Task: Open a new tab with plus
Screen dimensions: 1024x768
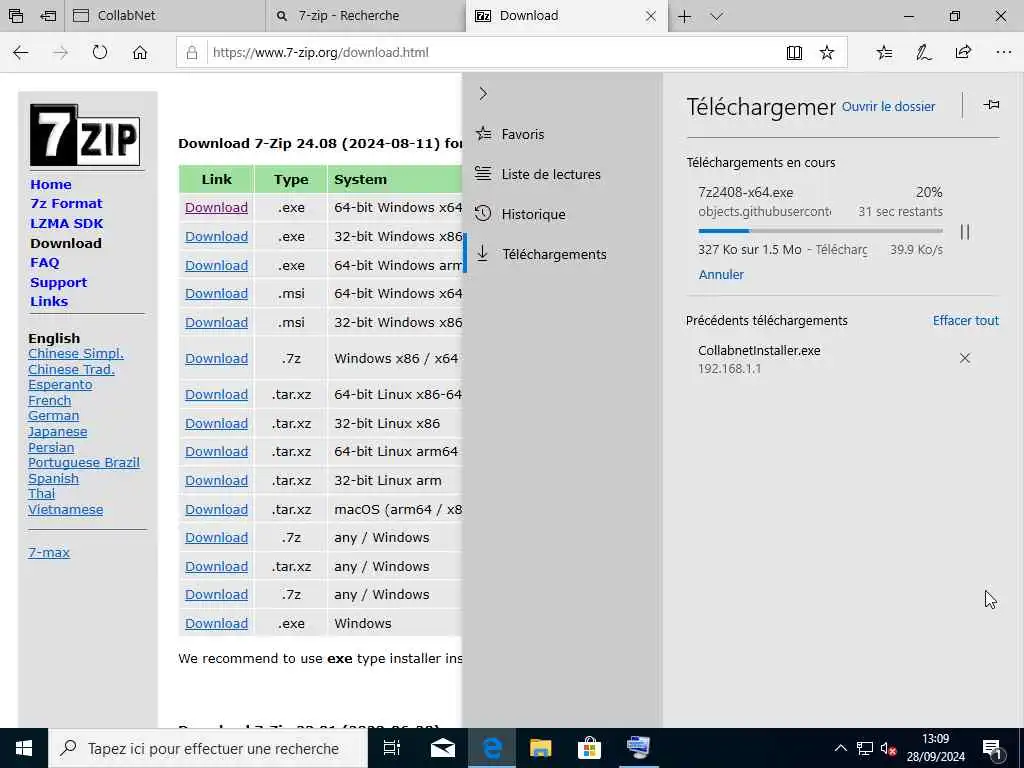Action: coord(684,16)
